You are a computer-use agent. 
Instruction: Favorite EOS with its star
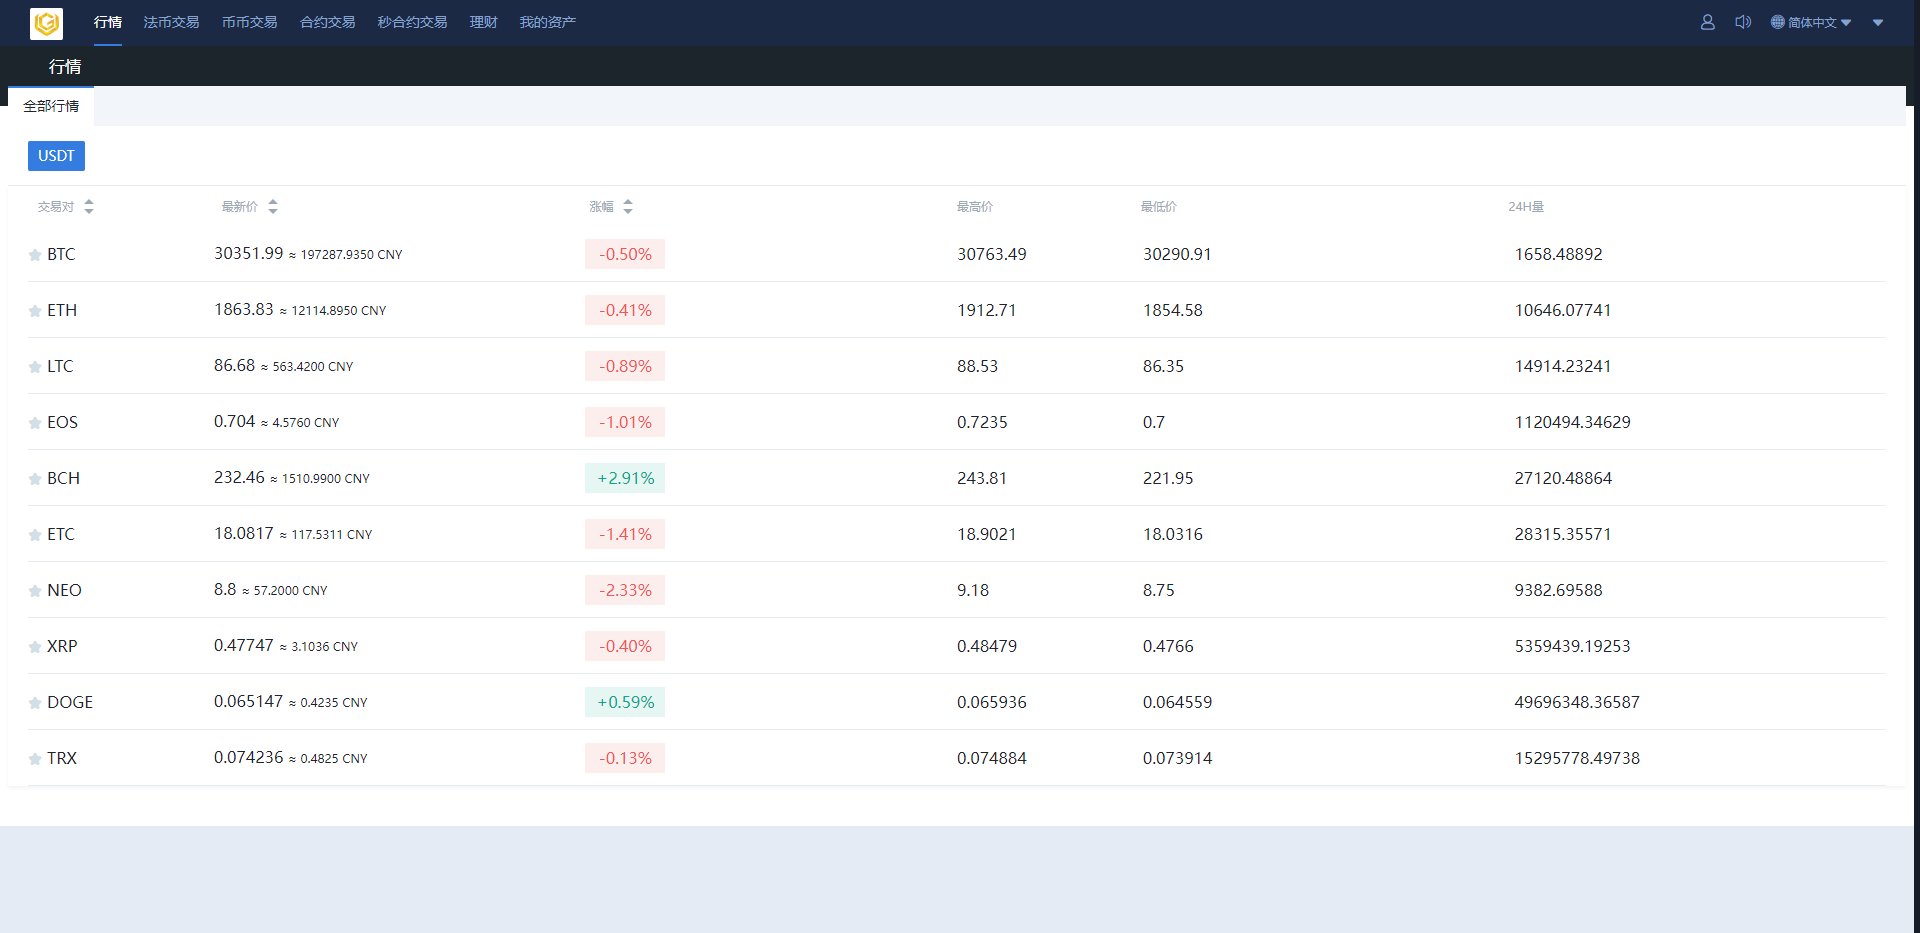tap(35, 423)
